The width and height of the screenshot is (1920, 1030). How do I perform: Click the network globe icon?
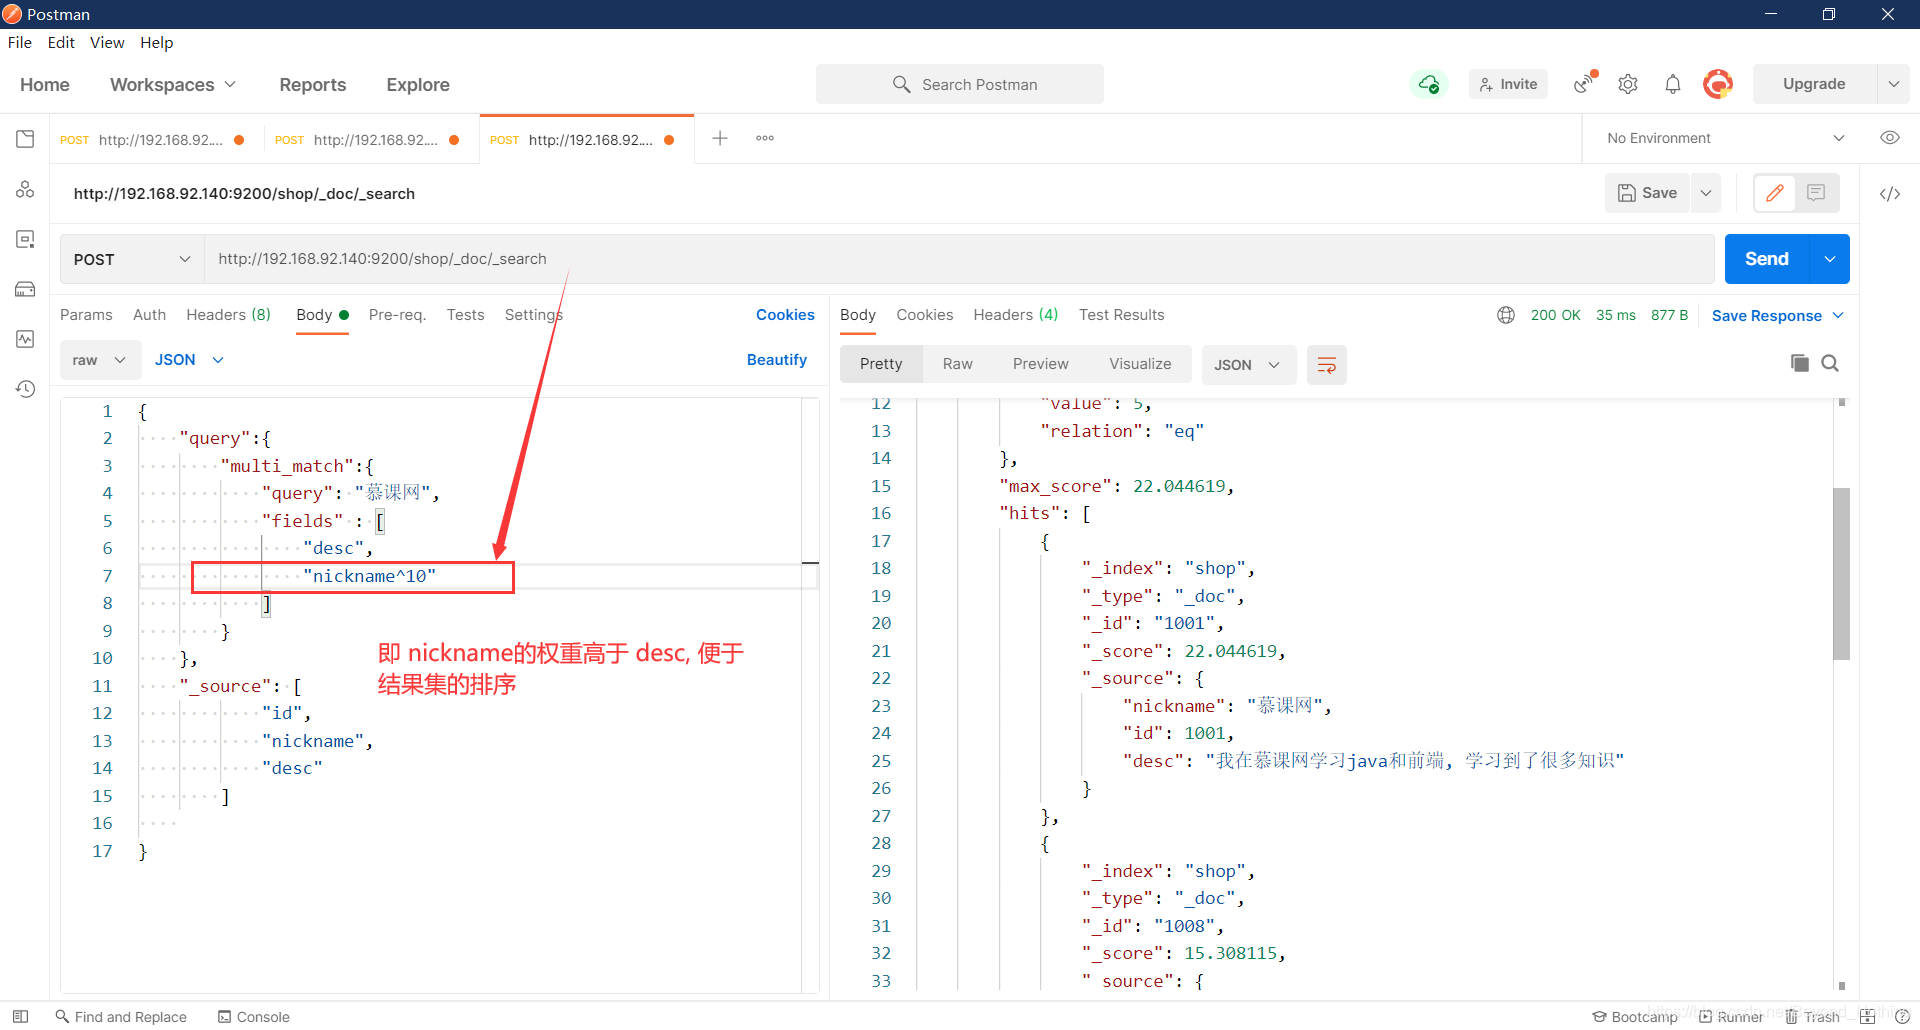(x=1506, y=315)
